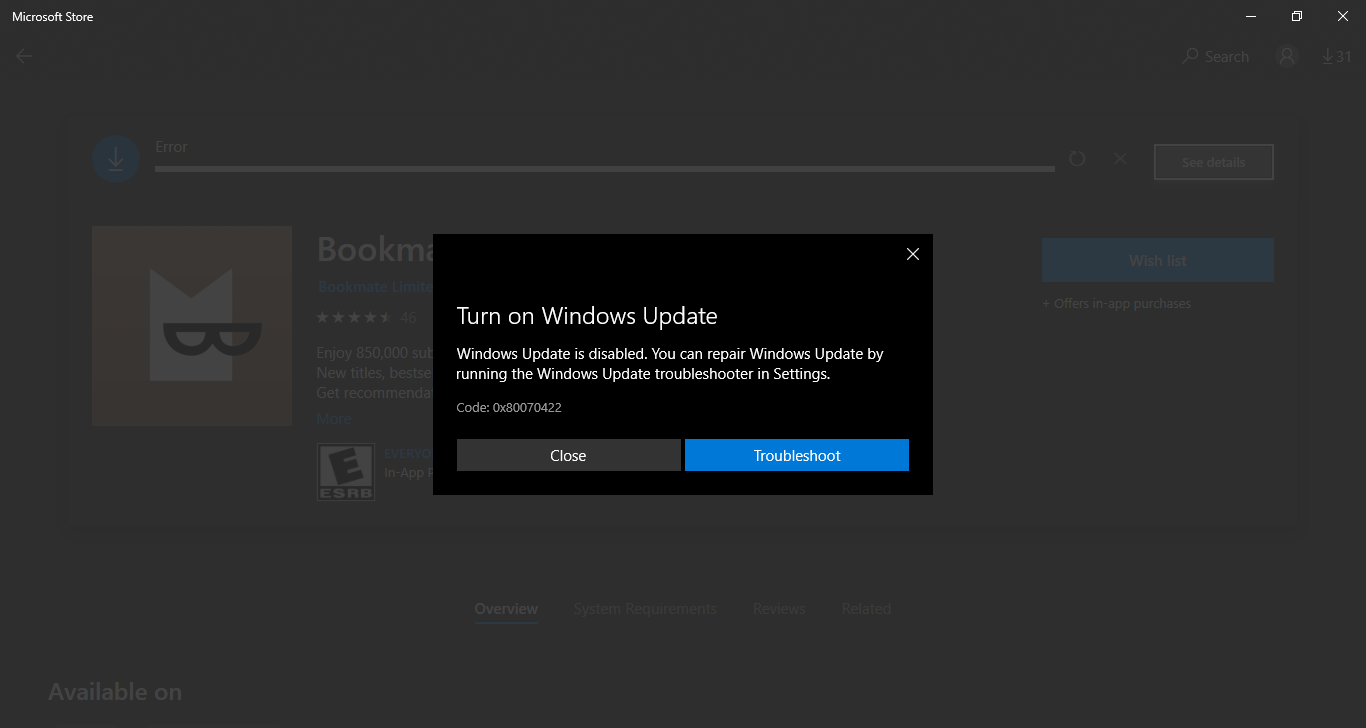Run the Troubleshoot action
Viewport: 1366px width, 728px height.
click(797, 454)
